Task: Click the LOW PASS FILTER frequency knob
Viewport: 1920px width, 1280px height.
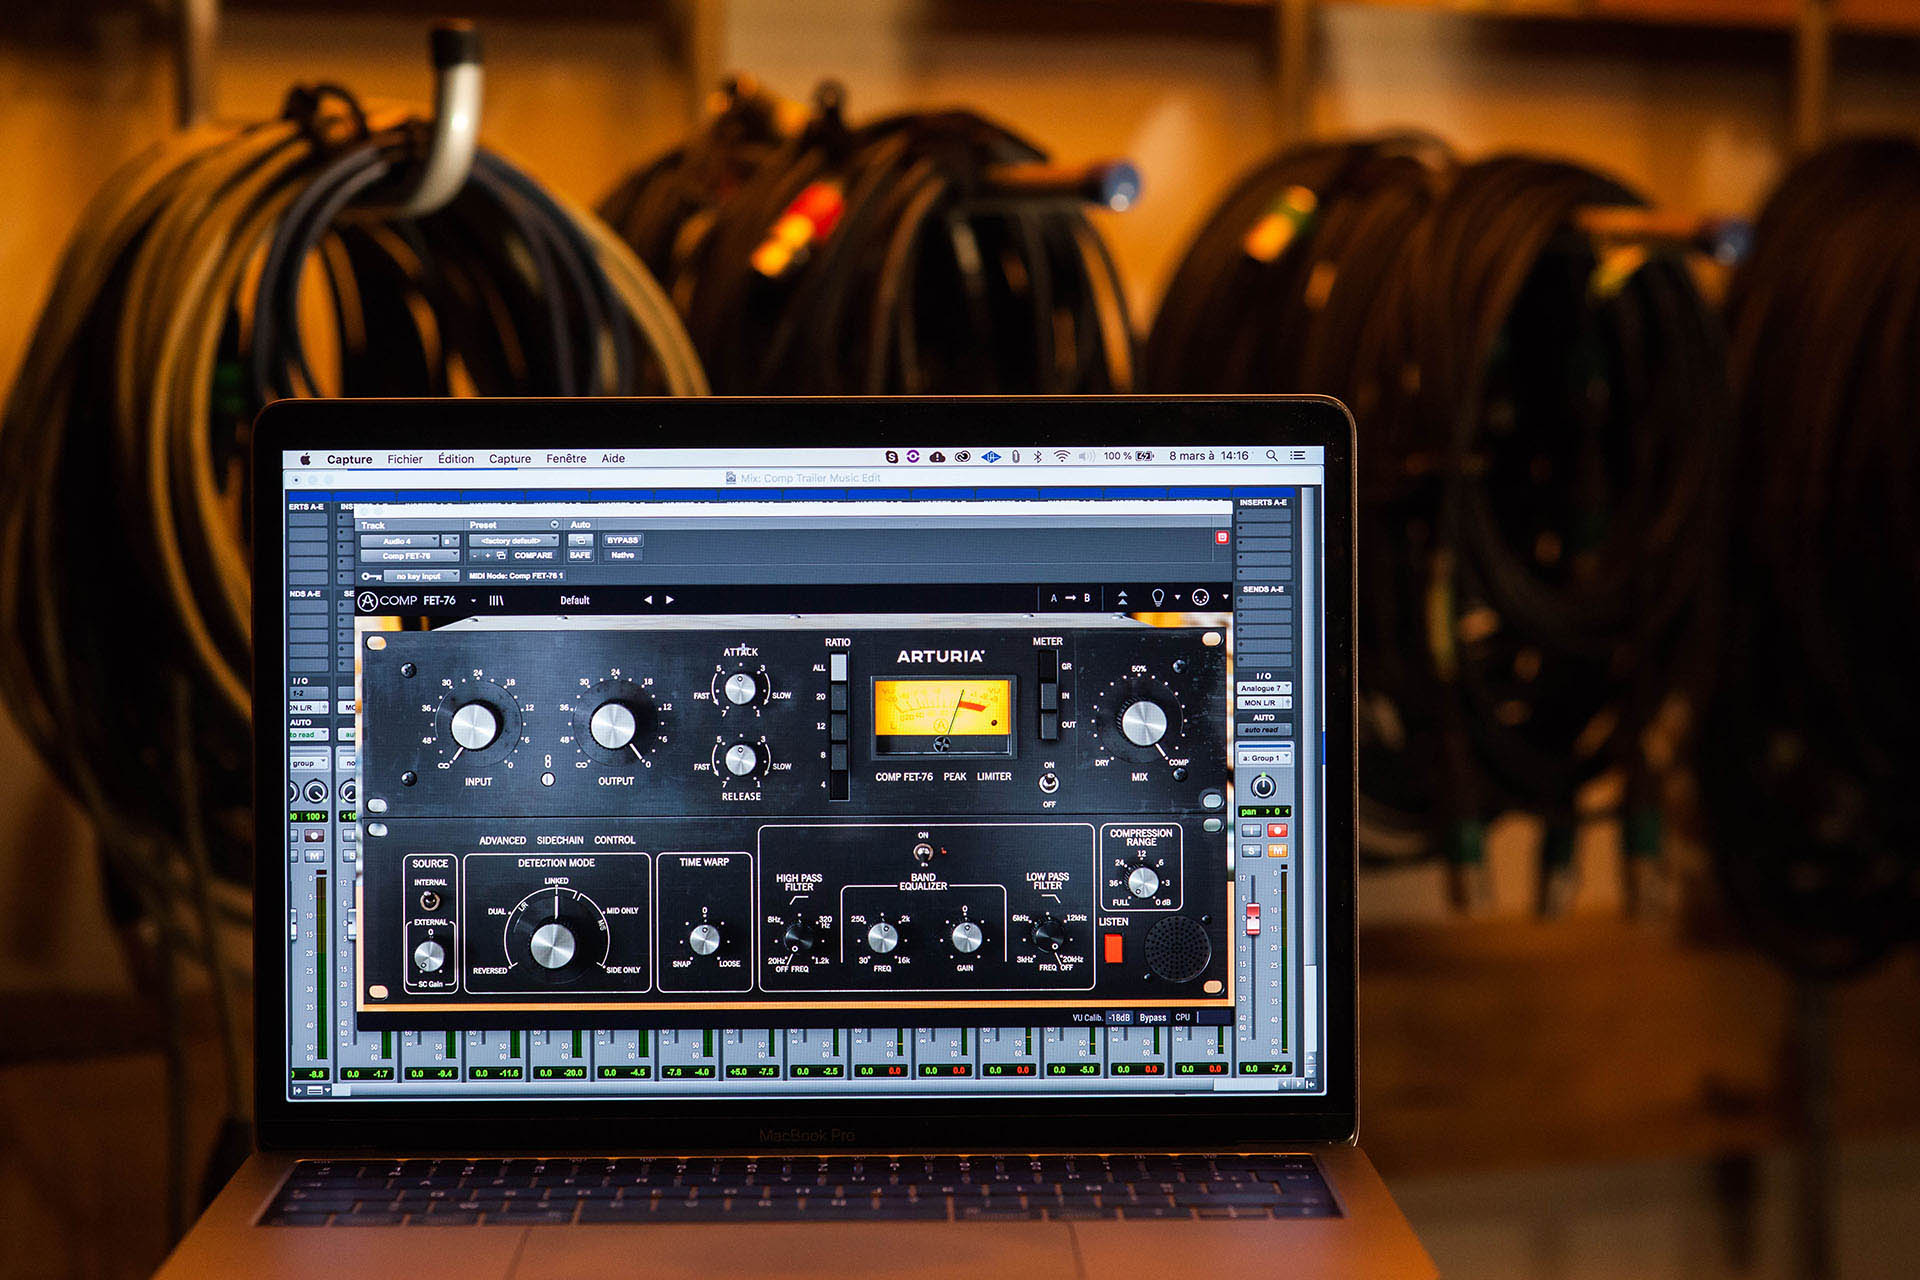Action: [x=1048, y=936]
